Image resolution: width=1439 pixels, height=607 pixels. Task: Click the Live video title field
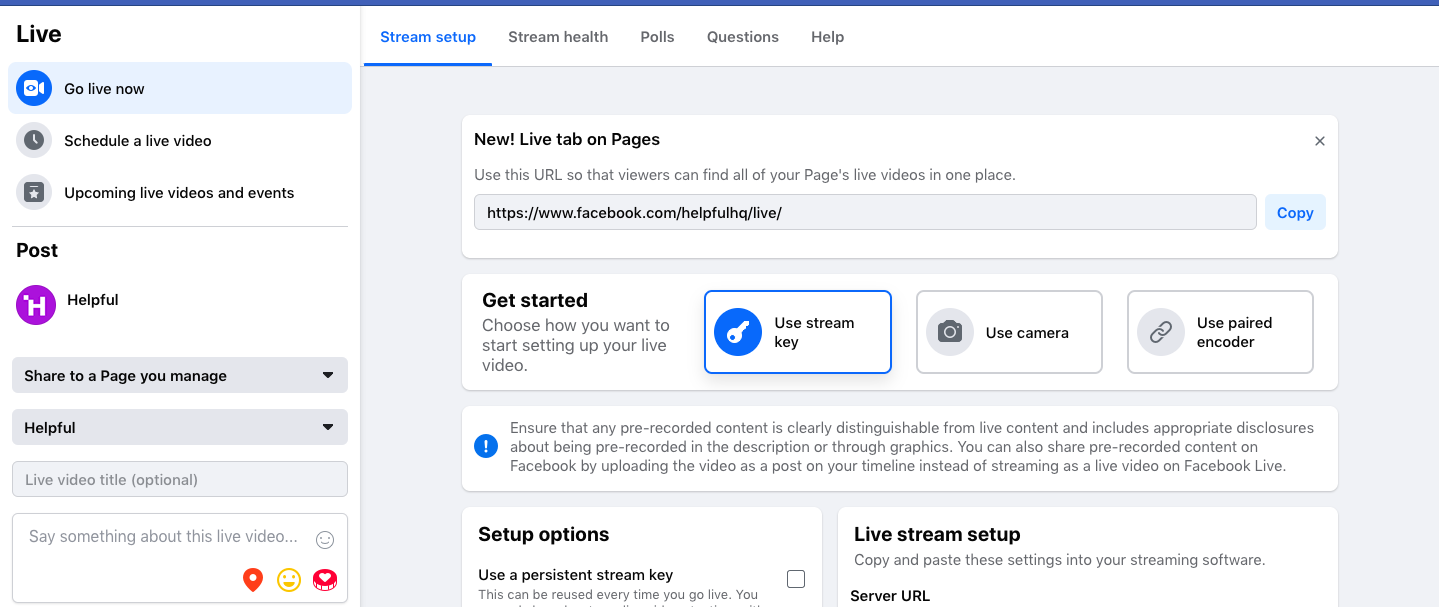180,479
